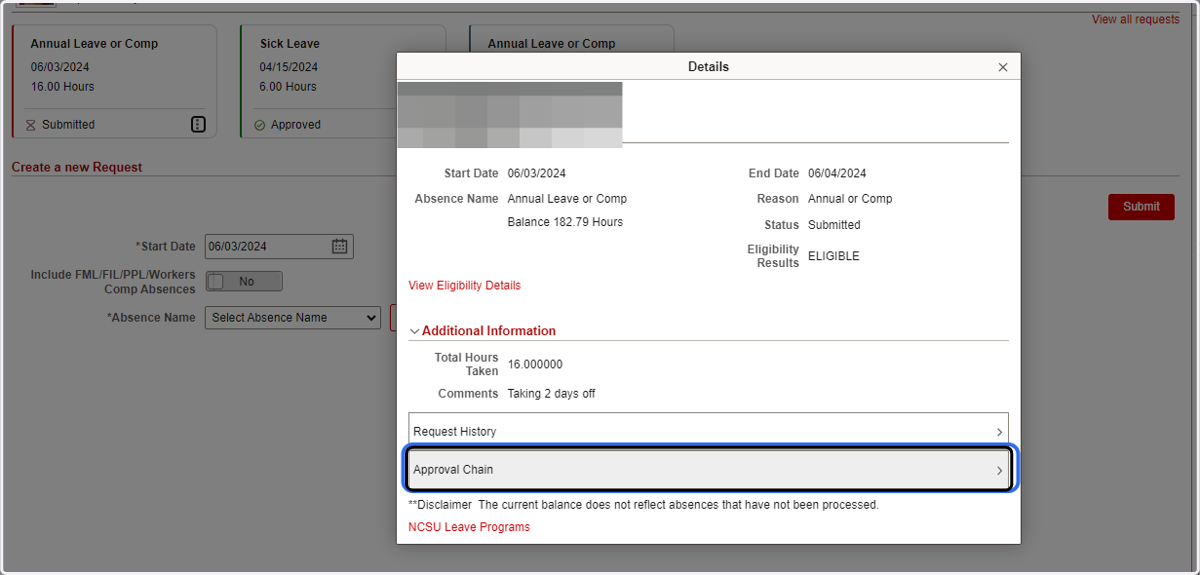1200x575 pixels.
Task: Click the Approved status icon on Sick Leave
Action: pos(259,125)
